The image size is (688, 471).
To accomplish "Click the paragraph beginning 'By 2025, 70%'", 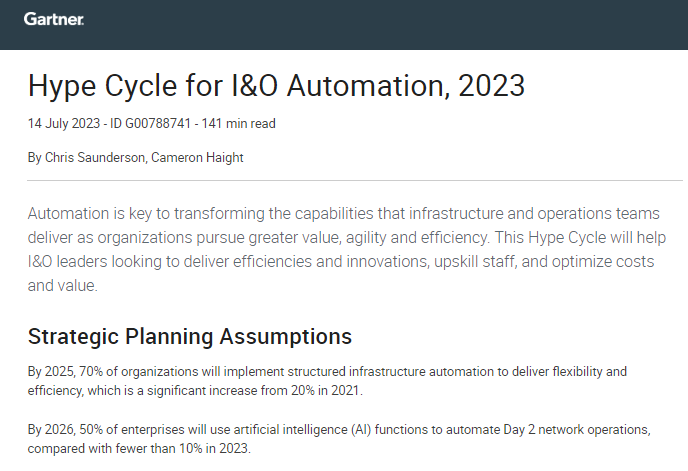I will point(327,381).
